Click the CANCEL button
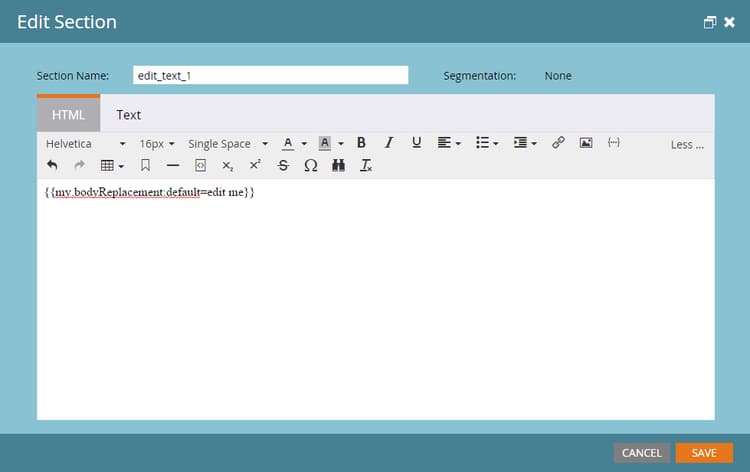This screenshot has width=750, height=472. 641,452
